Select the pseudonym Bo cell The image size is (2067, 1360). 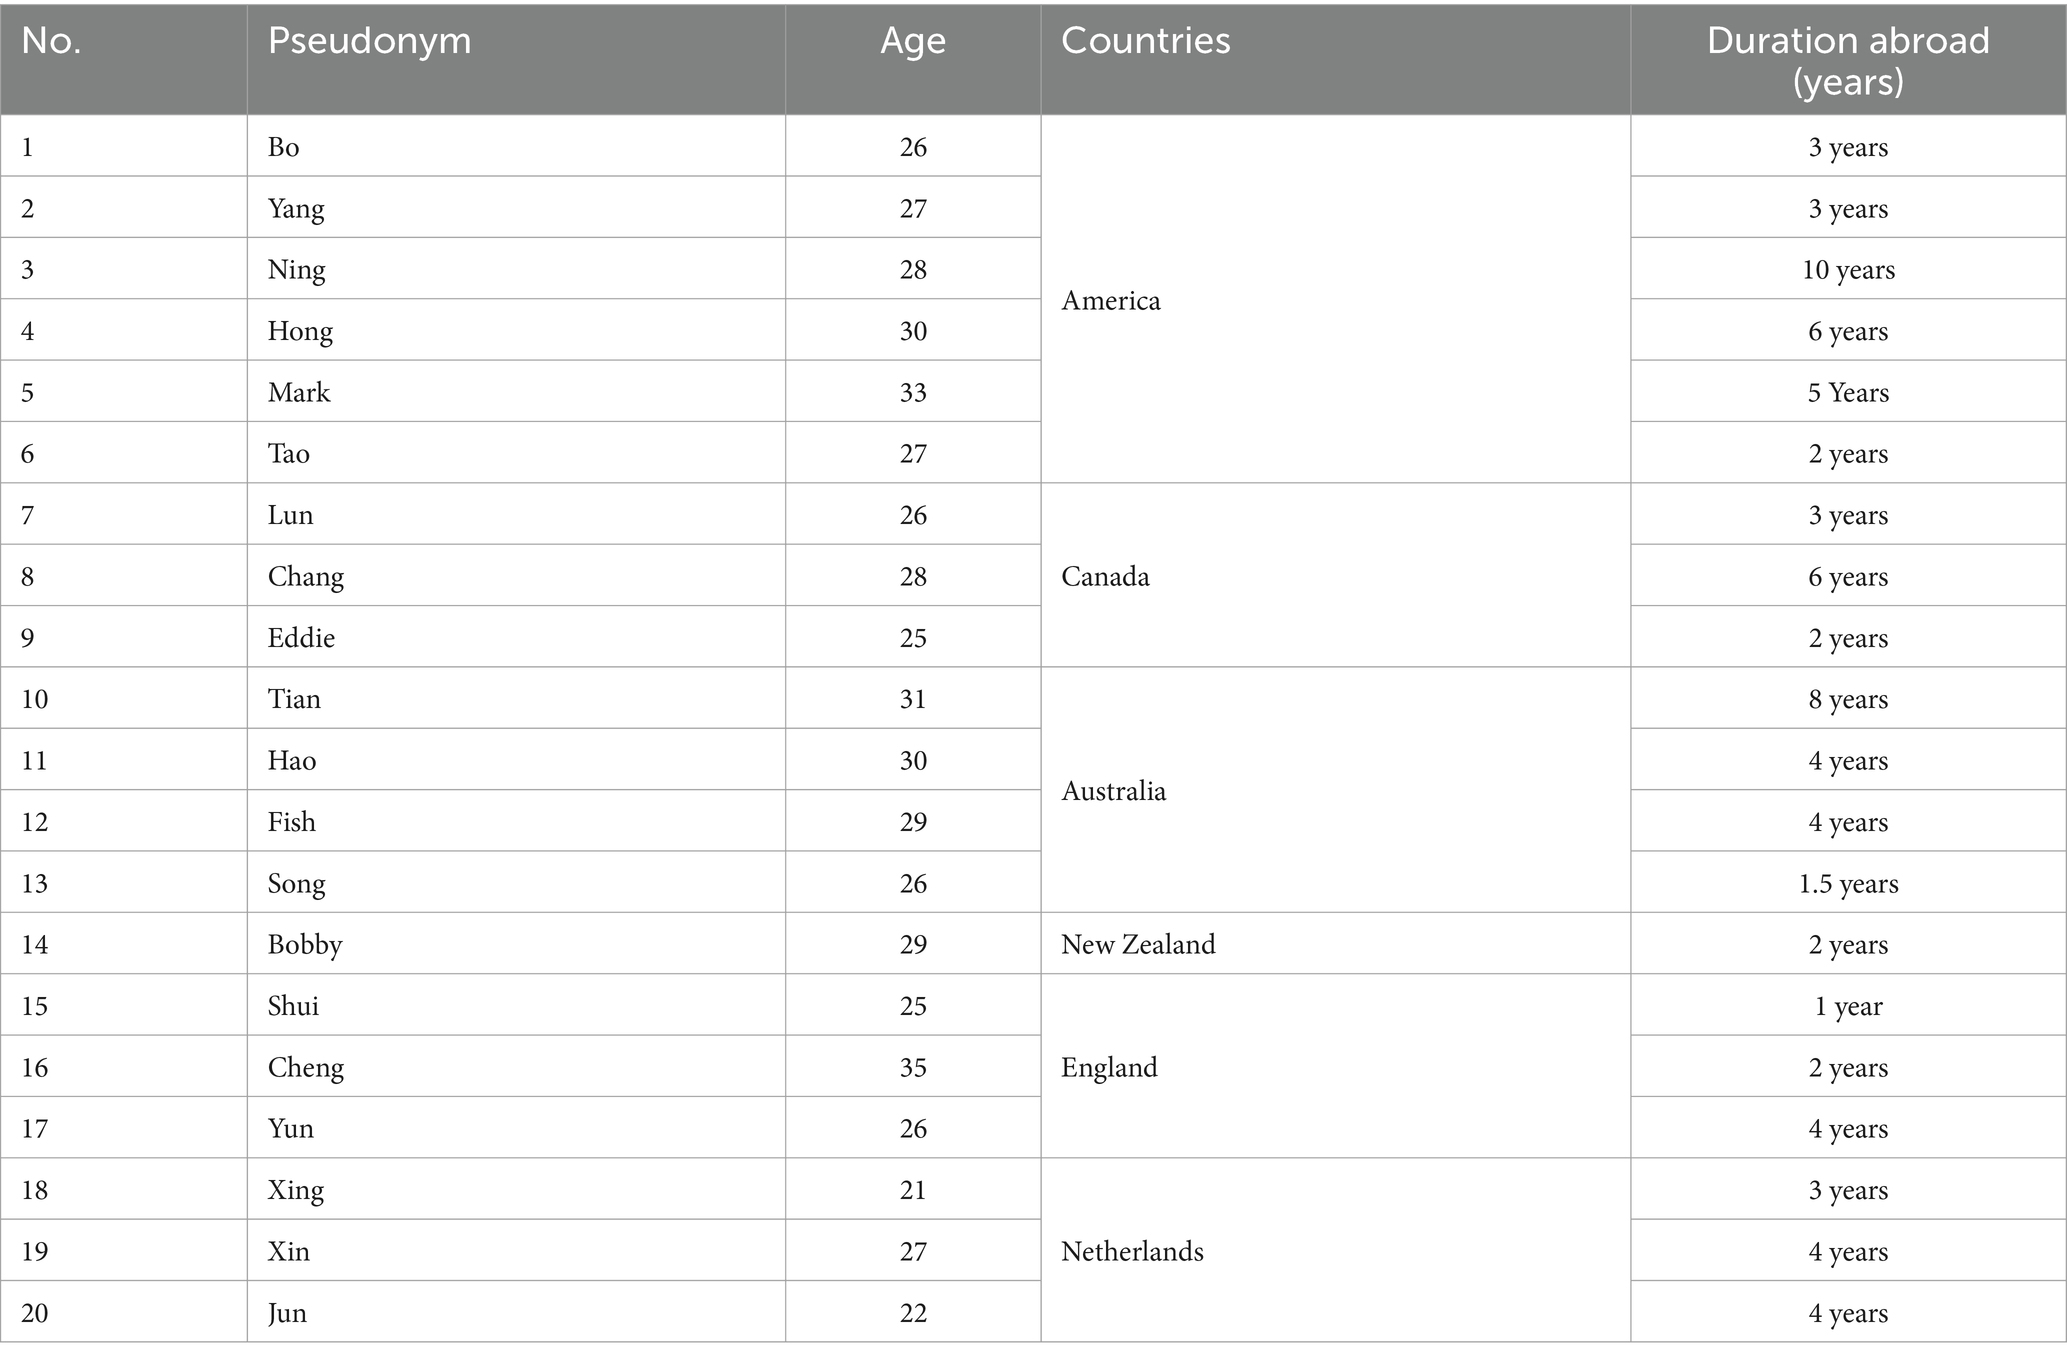tap(516, 147)
